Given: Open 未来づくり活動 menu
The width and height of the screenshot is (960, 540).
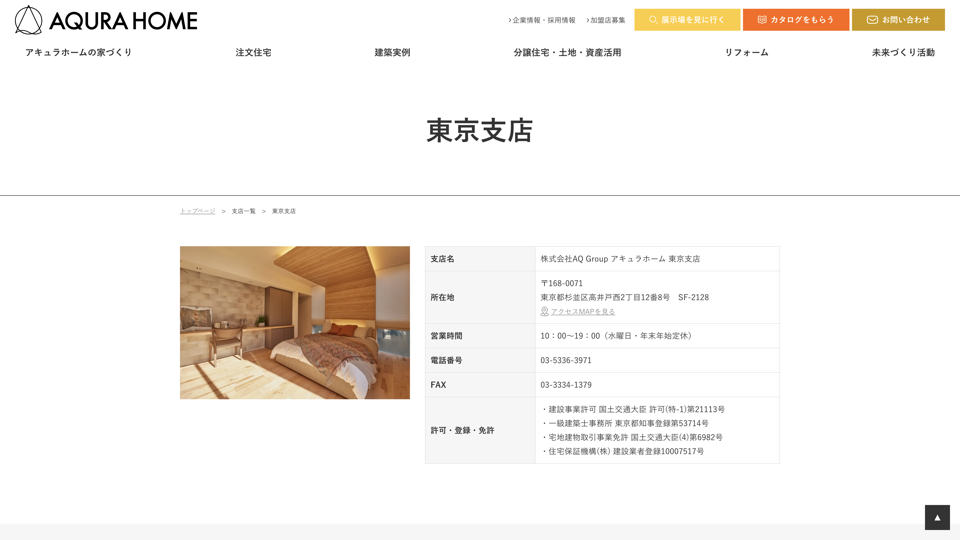Looking at the screenshot, I should 903,53.
